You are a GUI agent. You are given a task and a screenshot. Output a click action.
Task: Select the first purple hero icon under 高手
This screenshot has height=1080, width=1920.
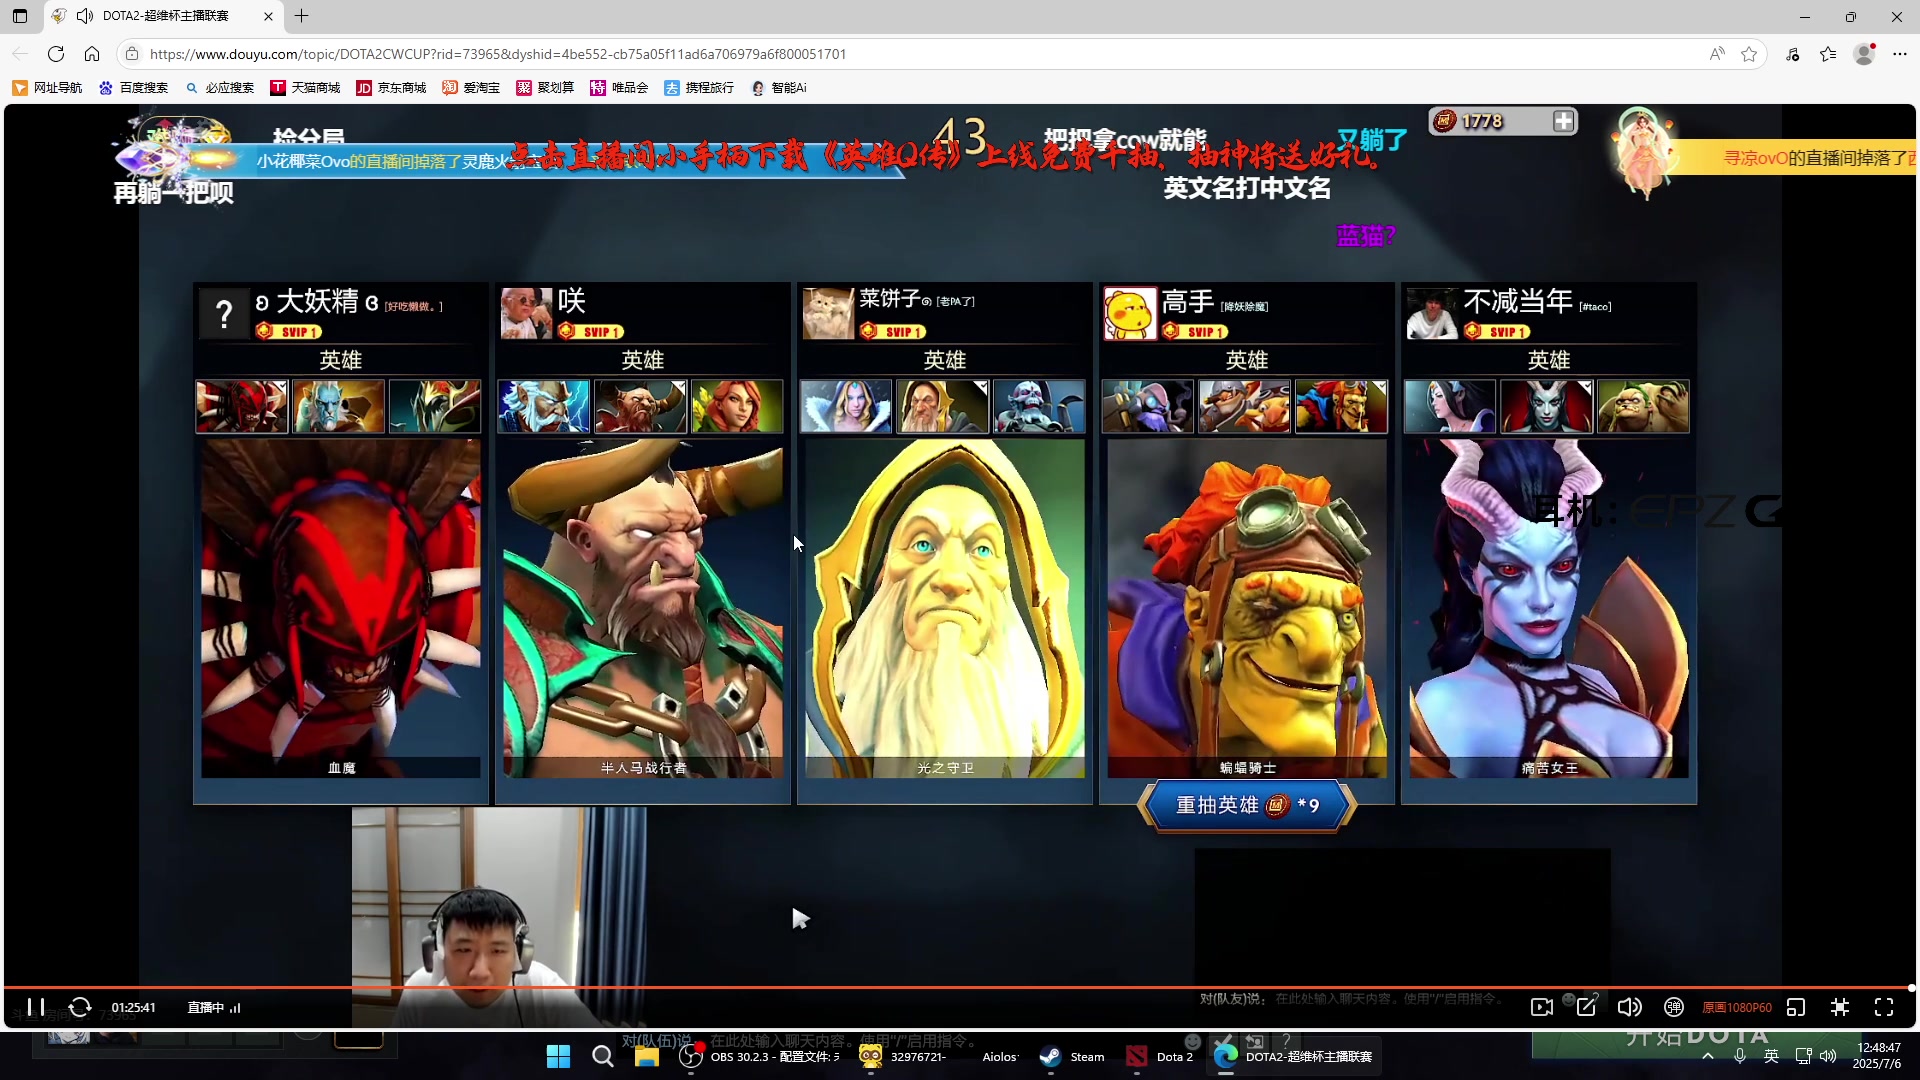coord(1148,406)
